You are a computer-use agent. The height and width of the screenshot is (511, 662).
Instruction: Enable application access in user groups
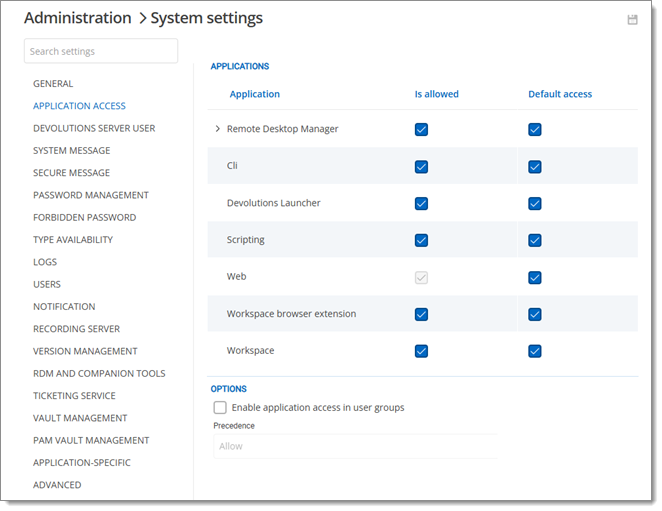220,408
